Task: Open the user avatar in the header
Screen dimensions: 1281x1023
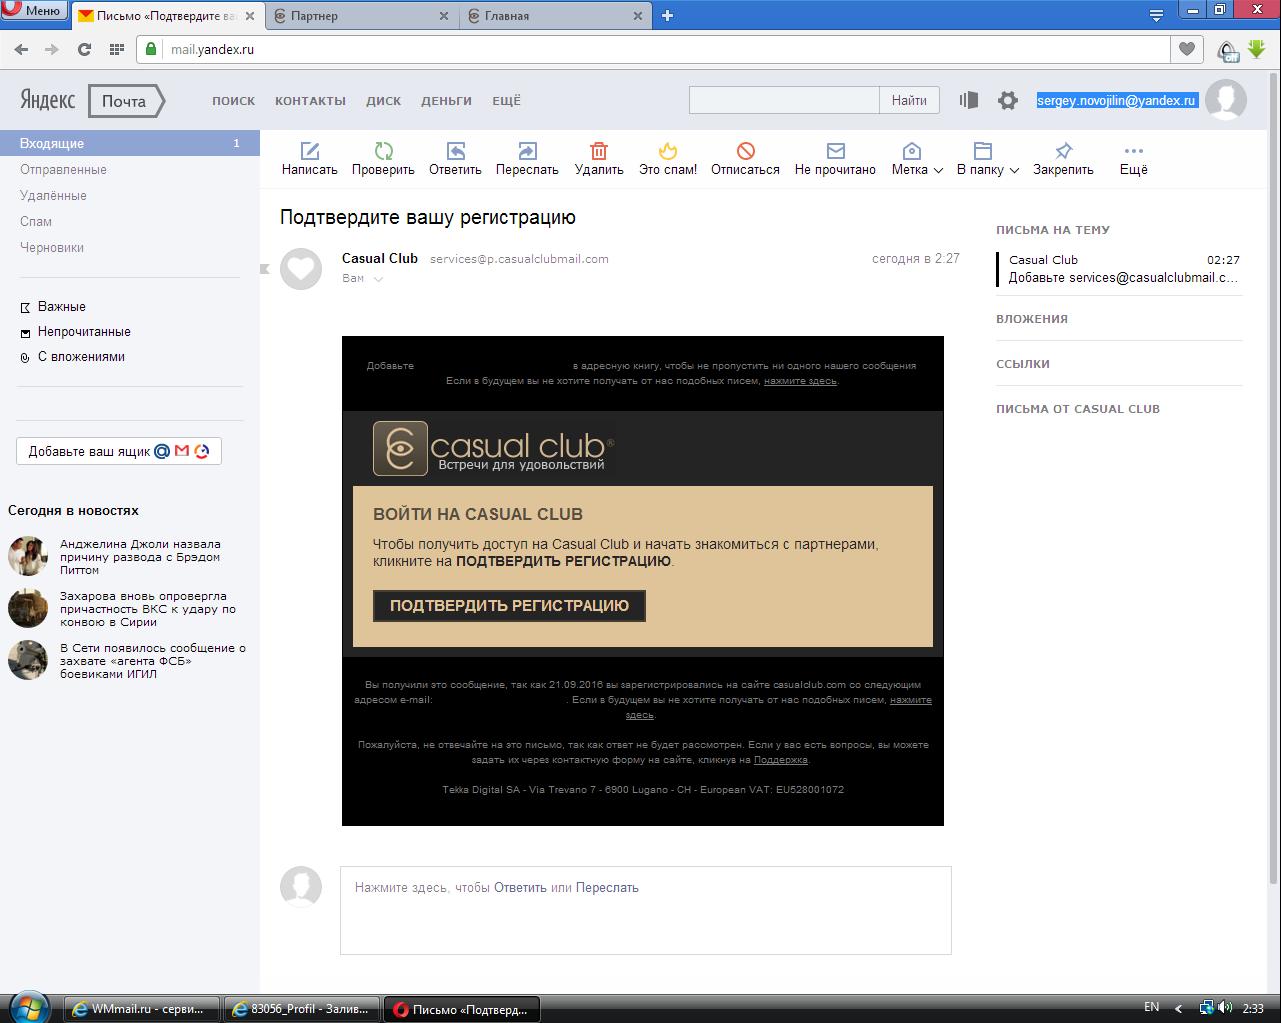Action: (1225, 100)
